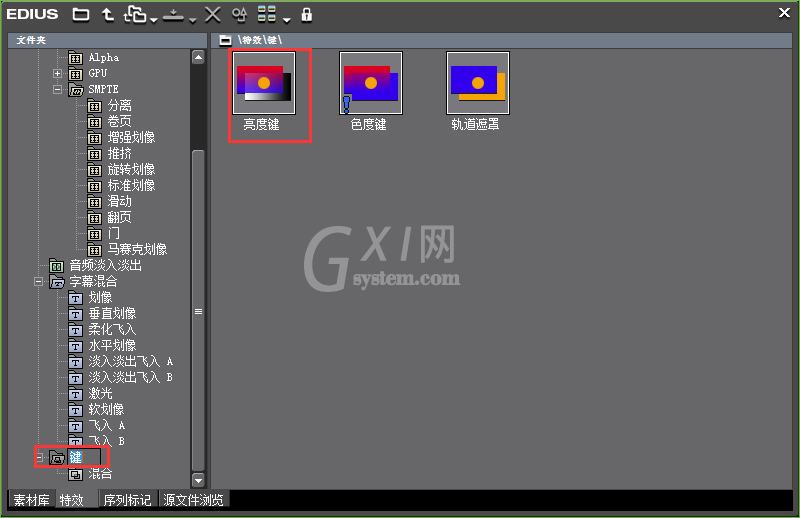Click the folder icon beside \特效\键\ path
The image size is (800, 518).
225,40
